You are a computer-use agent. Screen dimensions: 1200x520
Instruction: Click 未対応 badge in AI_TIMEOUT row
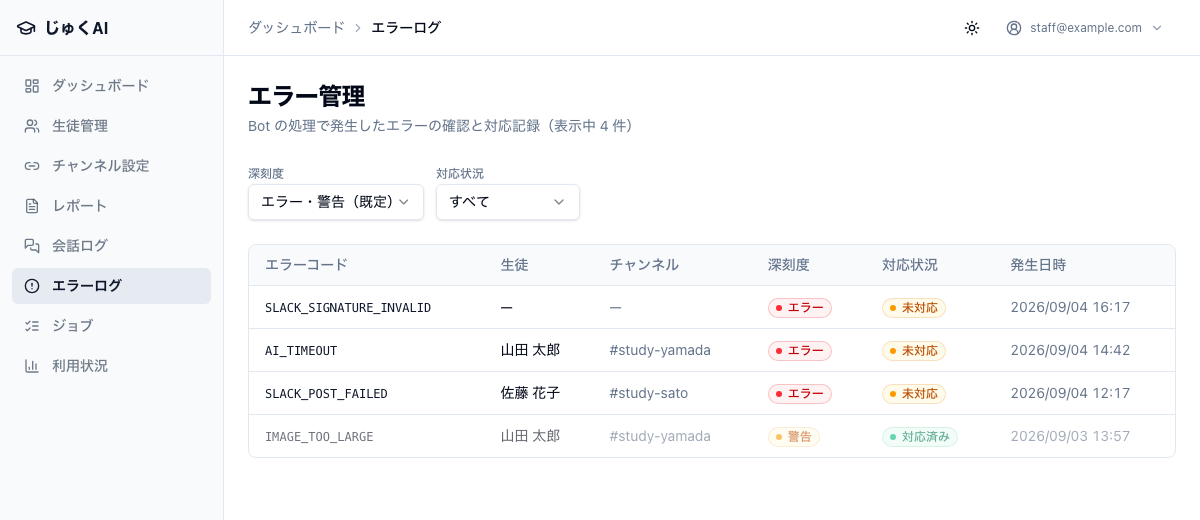(914, 351)
